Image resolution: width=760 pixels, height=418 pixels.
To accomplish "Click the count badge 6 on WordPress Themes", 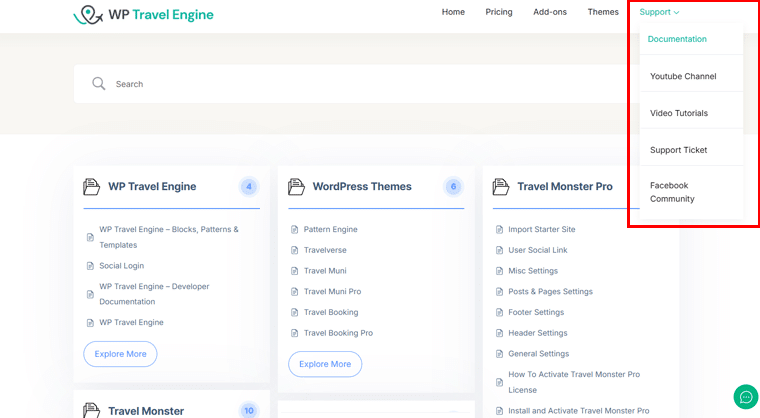I will point(453,187).
